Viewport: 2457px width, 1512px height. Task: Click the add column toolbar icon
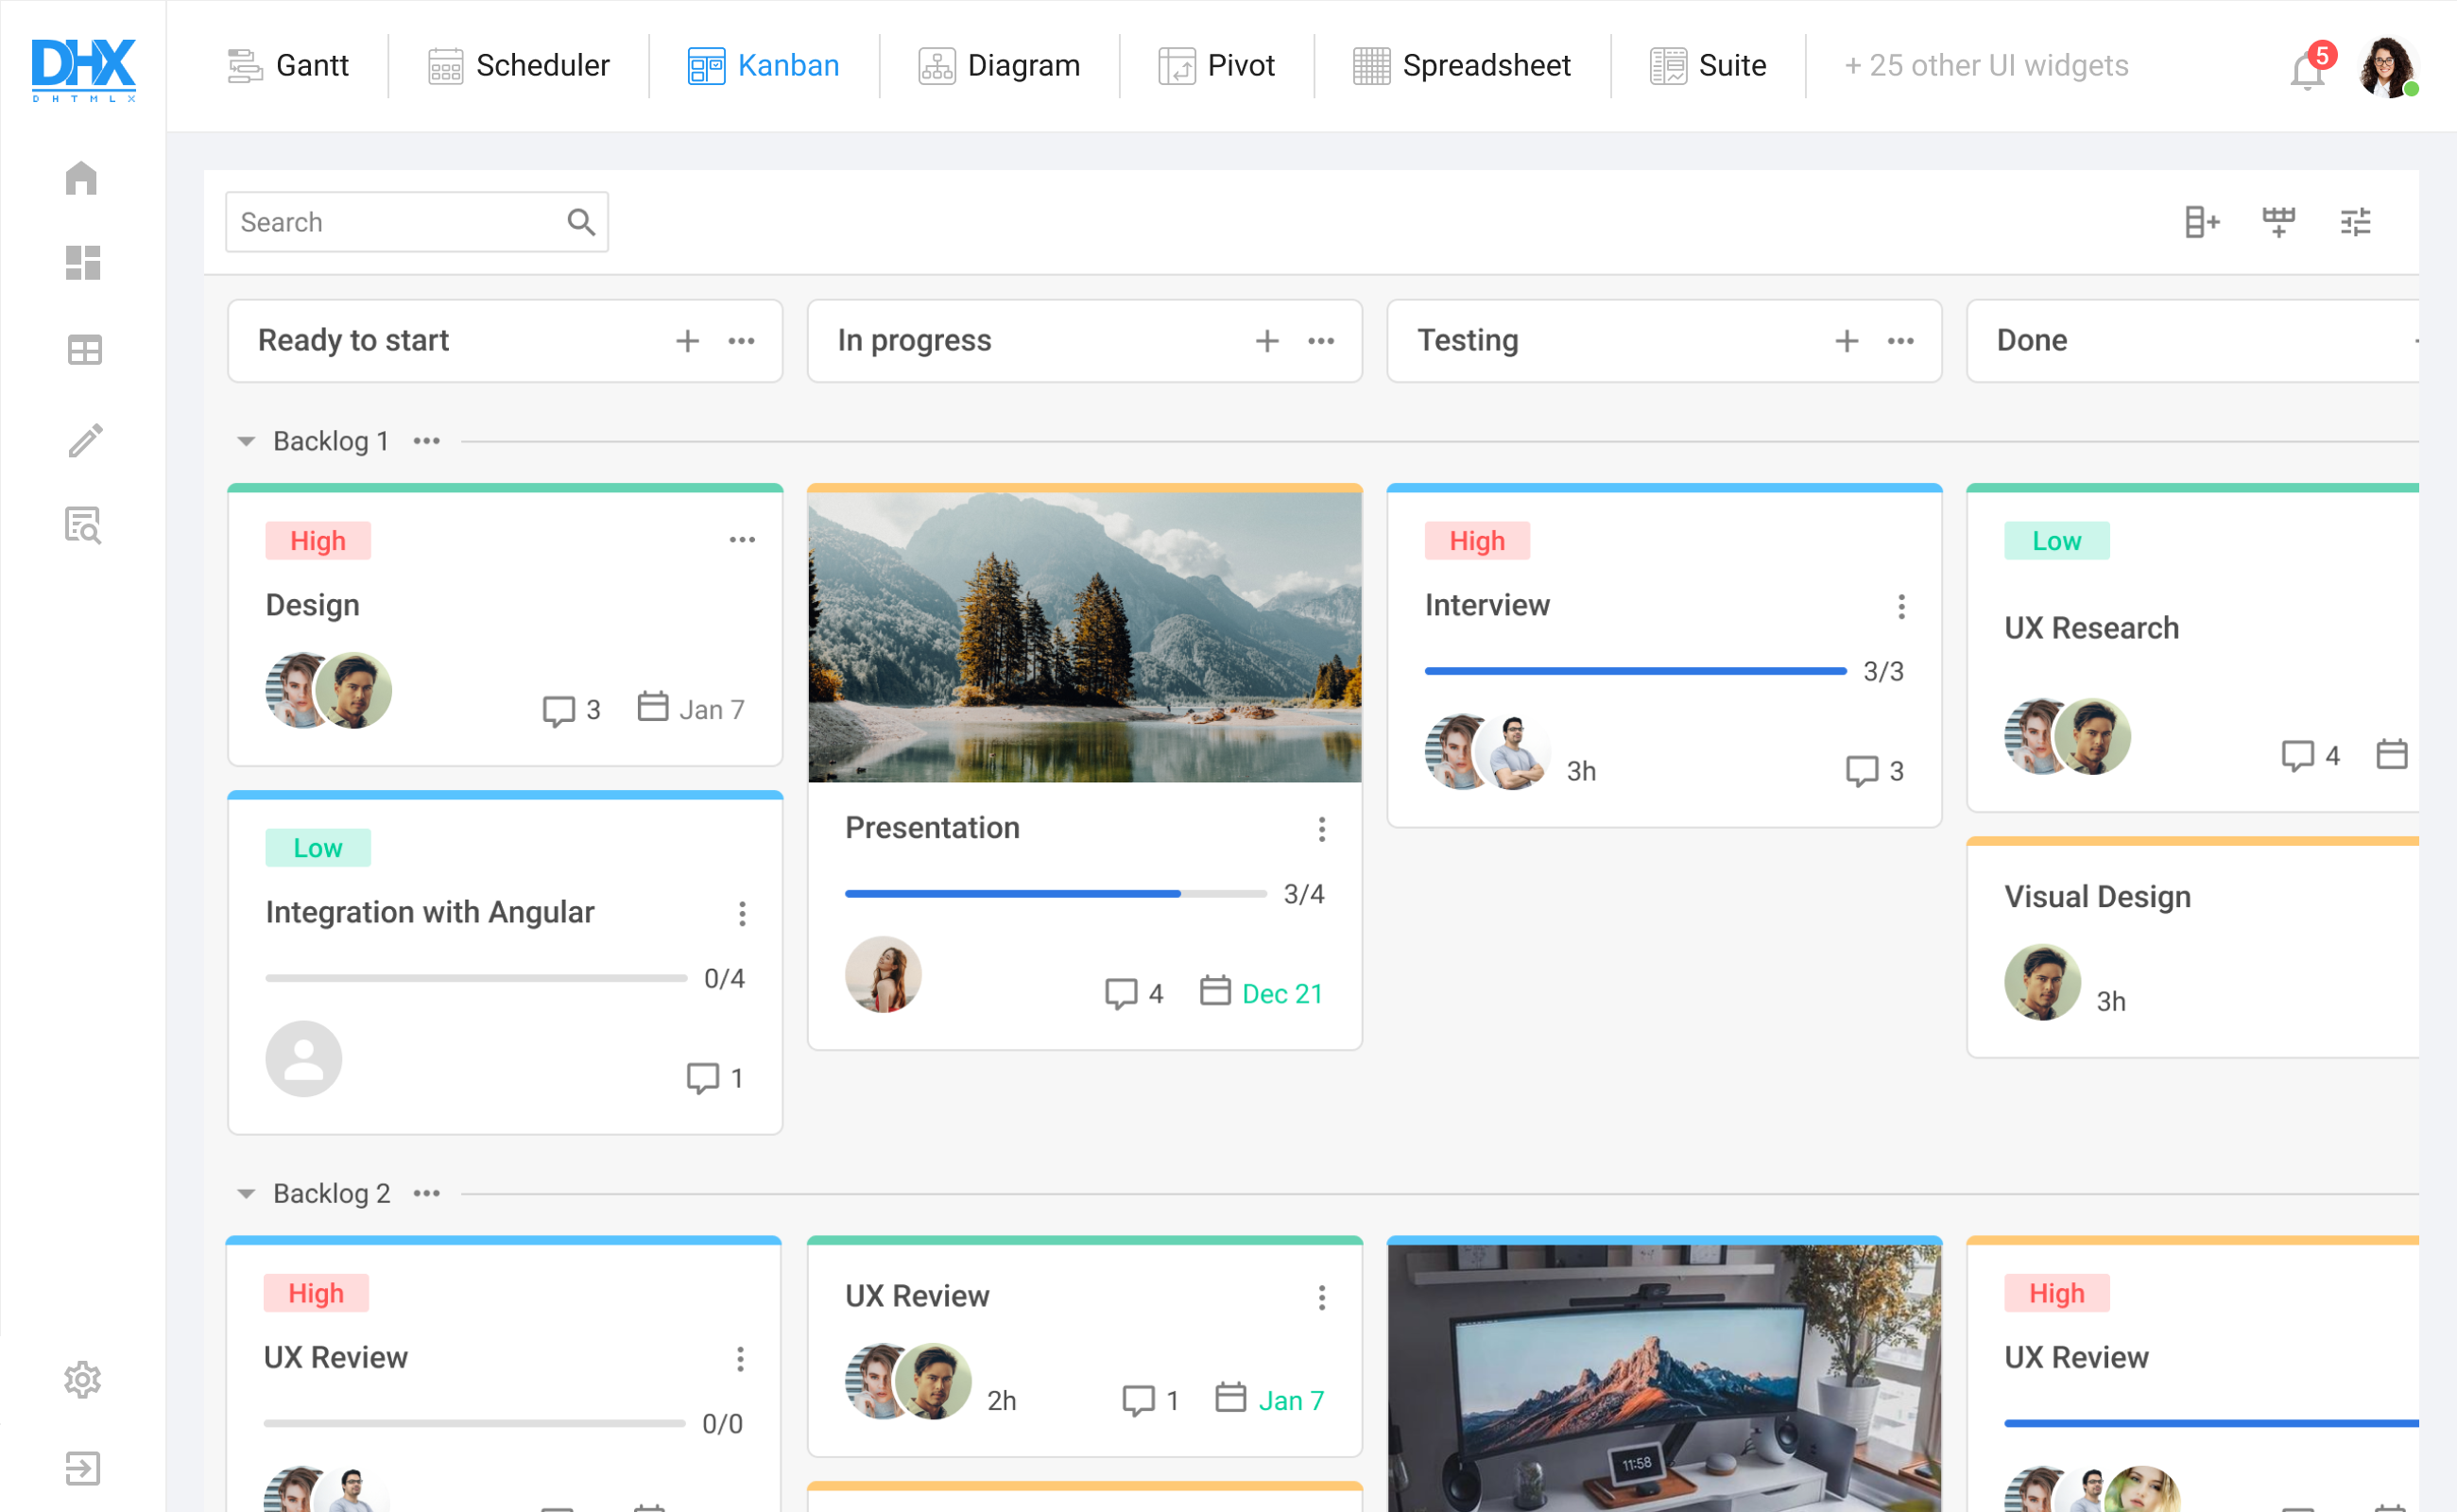(2201, 222)
